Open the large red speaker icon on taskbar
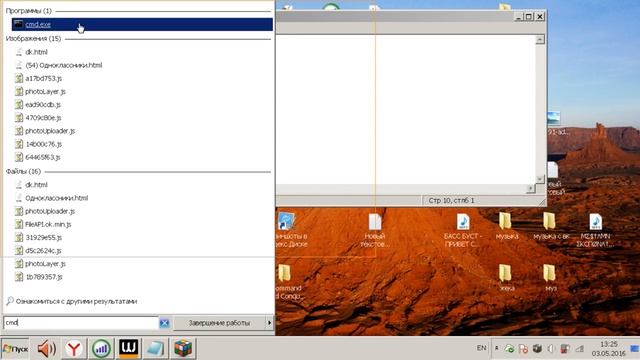640x360 pixels. [47, 349]
